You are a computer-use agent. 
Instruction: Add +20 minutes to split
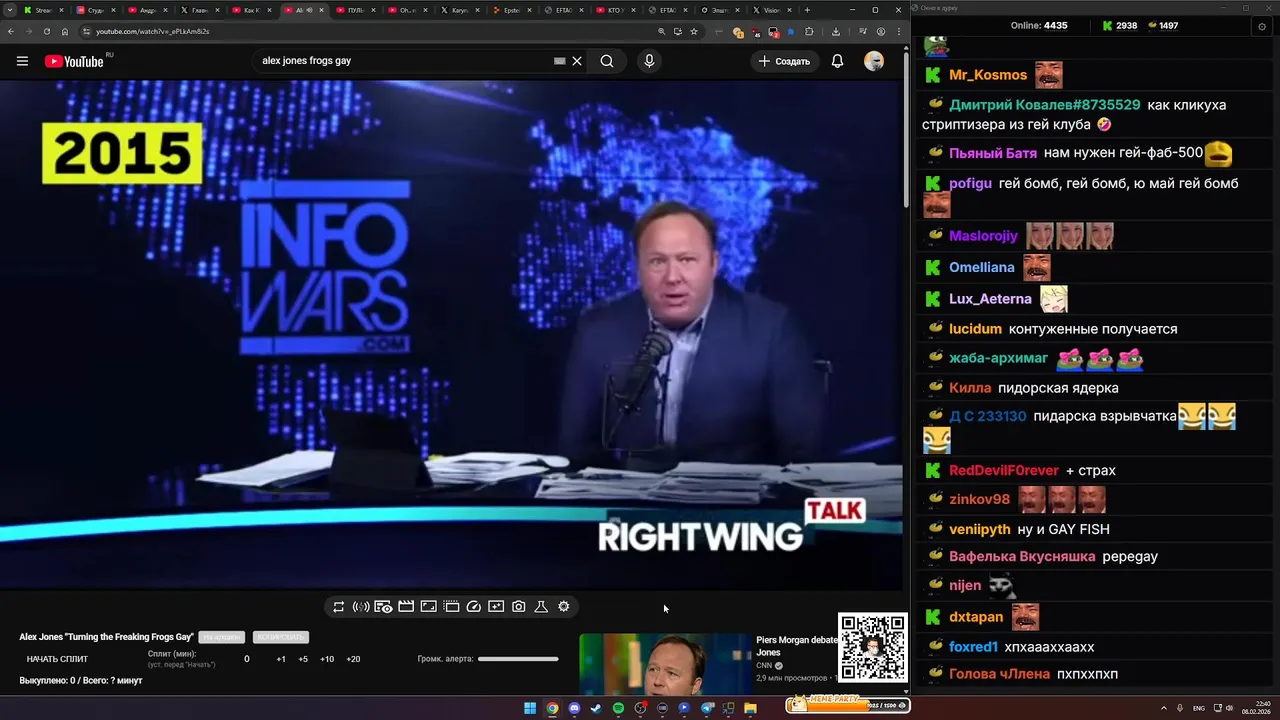coord(353,660)
